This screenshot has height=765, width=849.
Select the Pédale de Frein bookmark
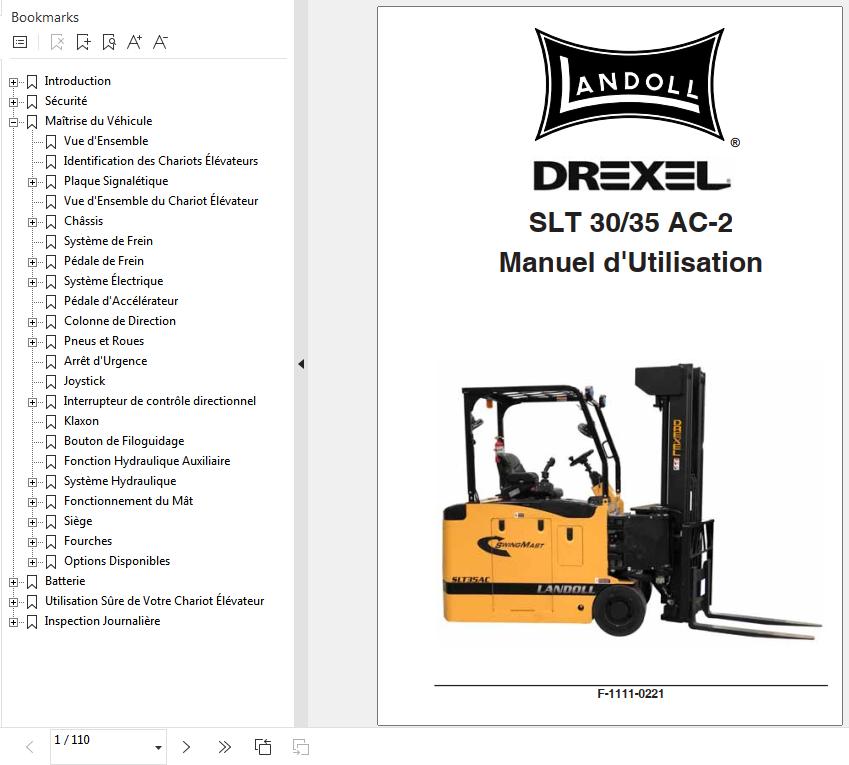(x=104, y=261)
